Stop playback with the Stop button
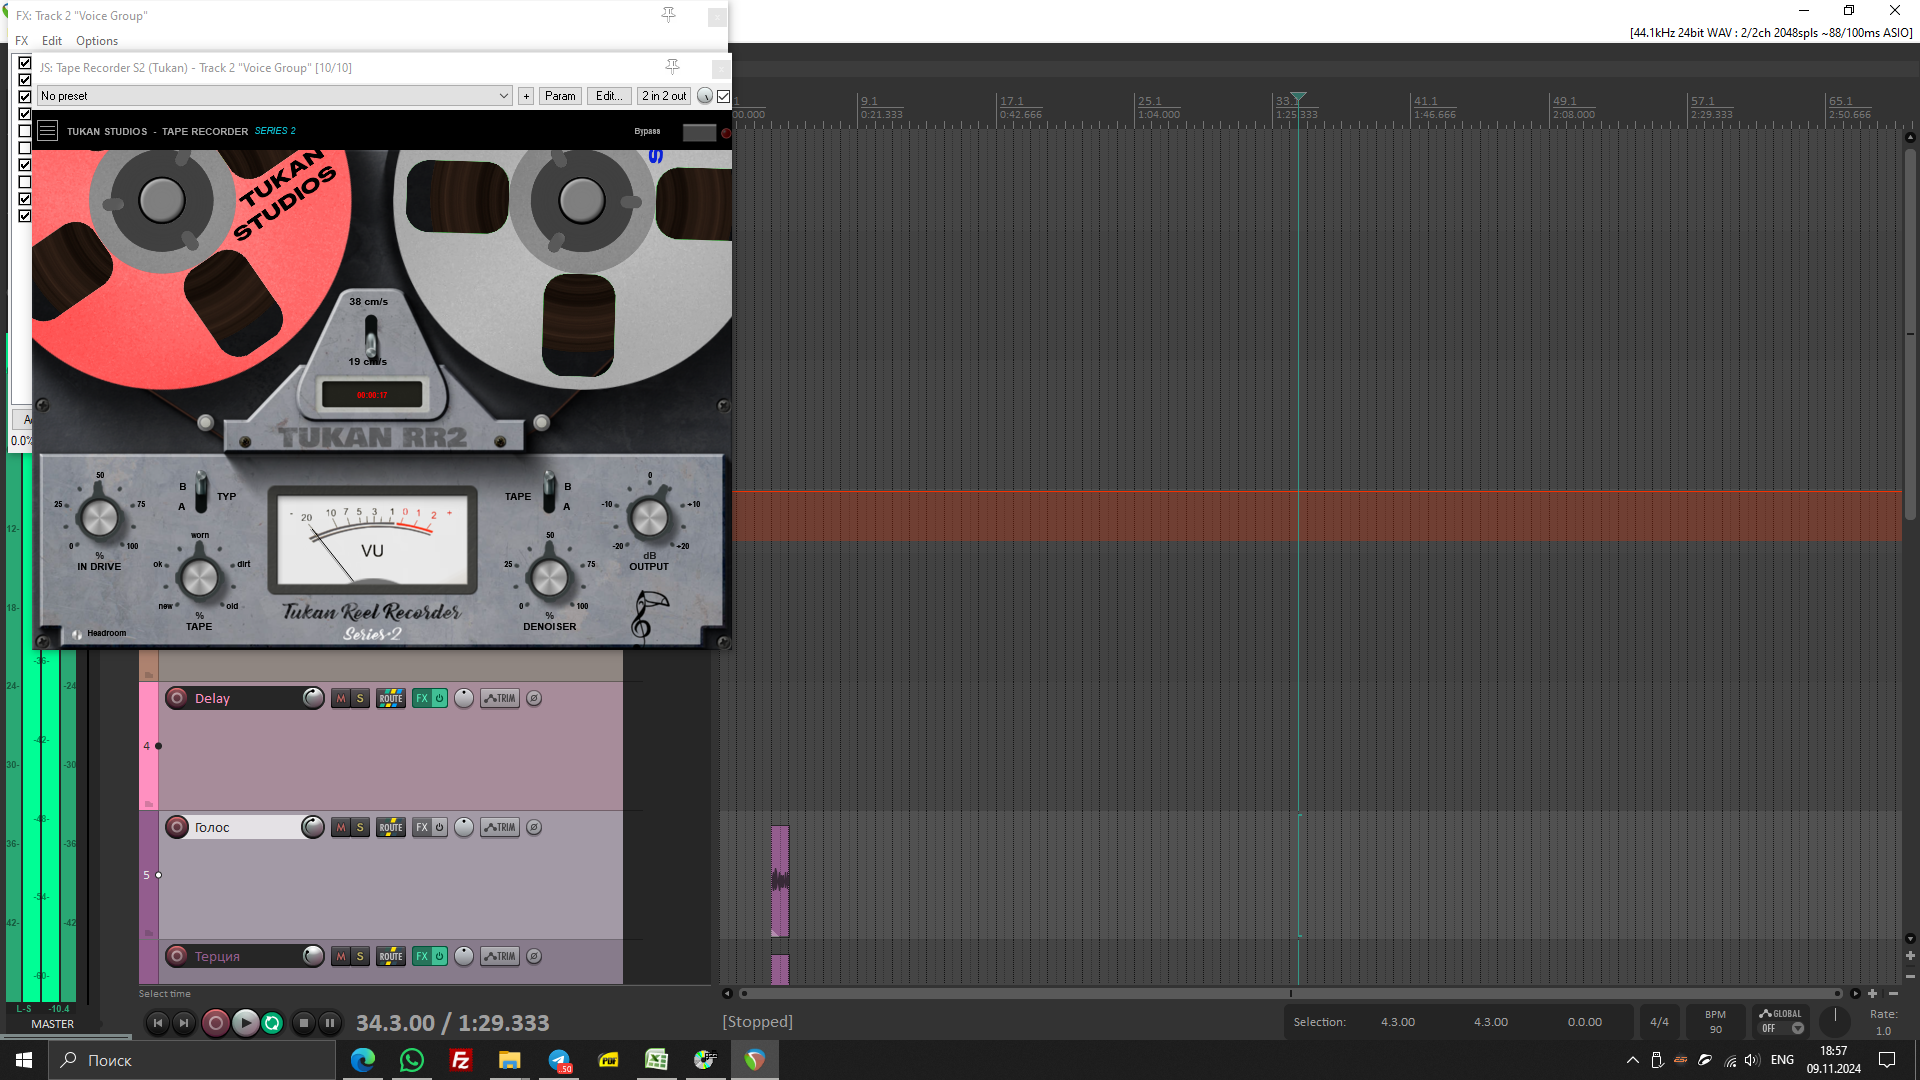This screenshot has height=1080, width=1920. click(304, 1023)
